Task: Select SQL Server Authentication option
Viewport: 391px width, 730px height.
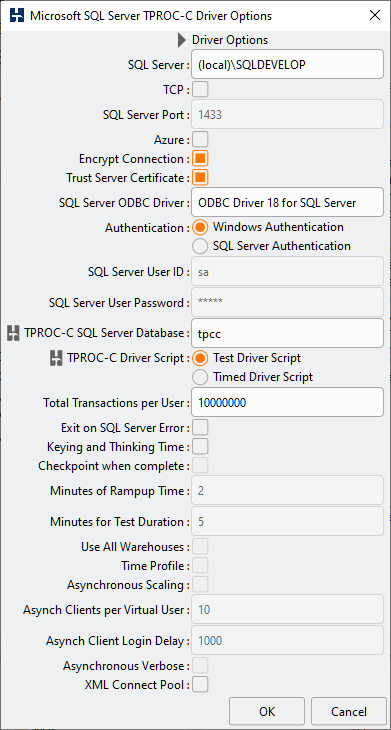Action: click(200, 246)
